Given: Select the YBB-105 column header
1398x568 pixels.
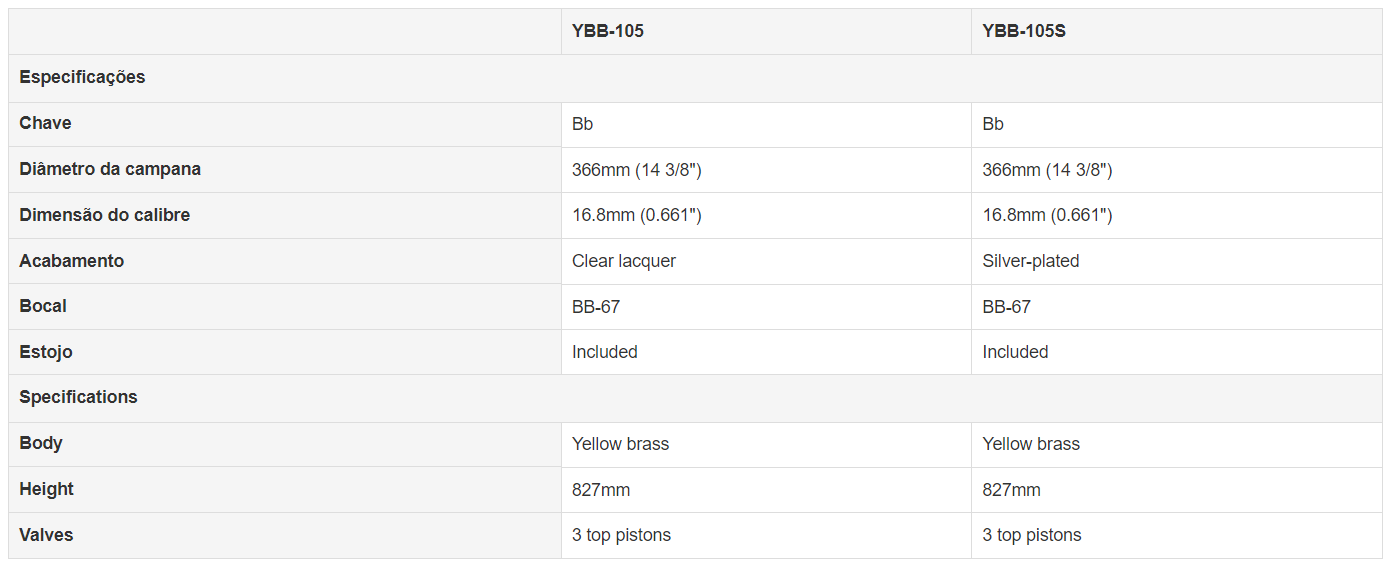Looking at the screenshot, I should 608,31.
